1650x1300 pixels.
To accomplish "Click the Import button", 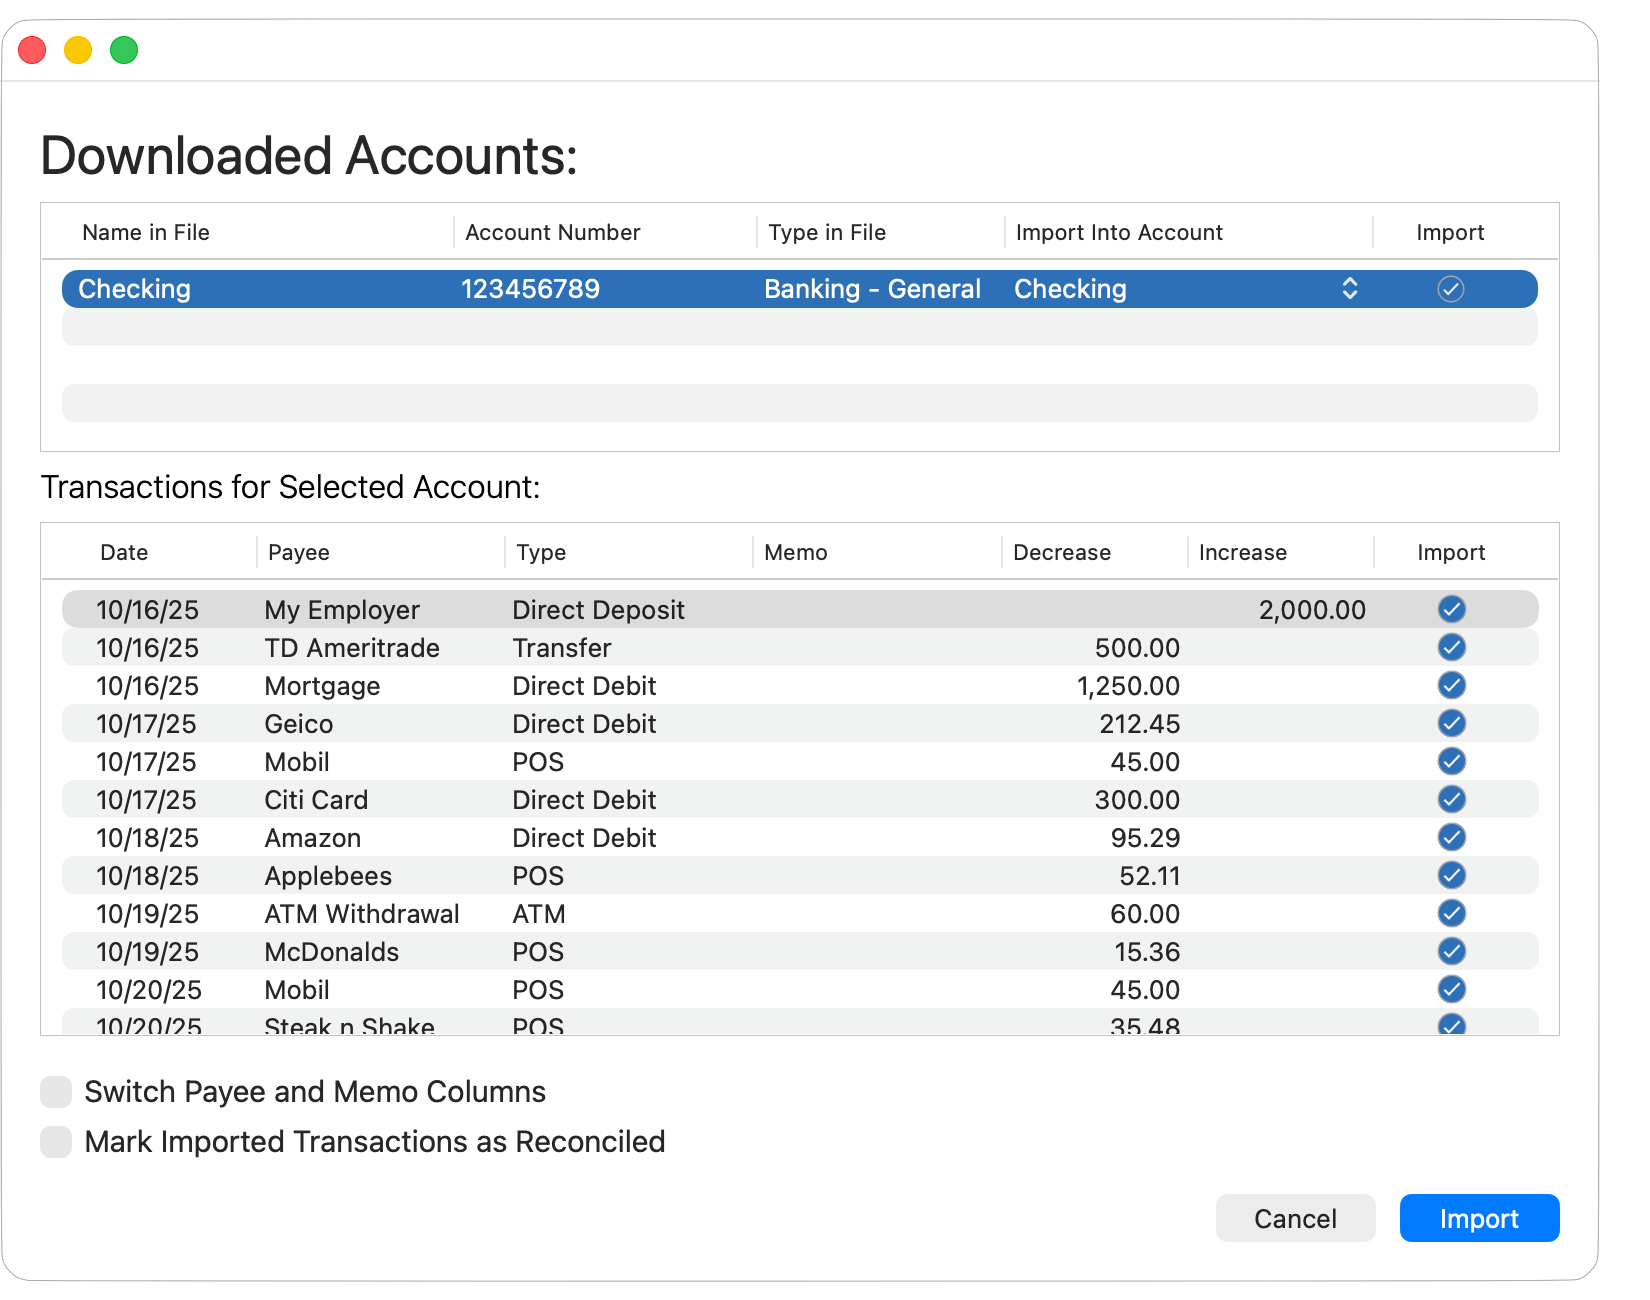I will [x=1479, y=1218].
